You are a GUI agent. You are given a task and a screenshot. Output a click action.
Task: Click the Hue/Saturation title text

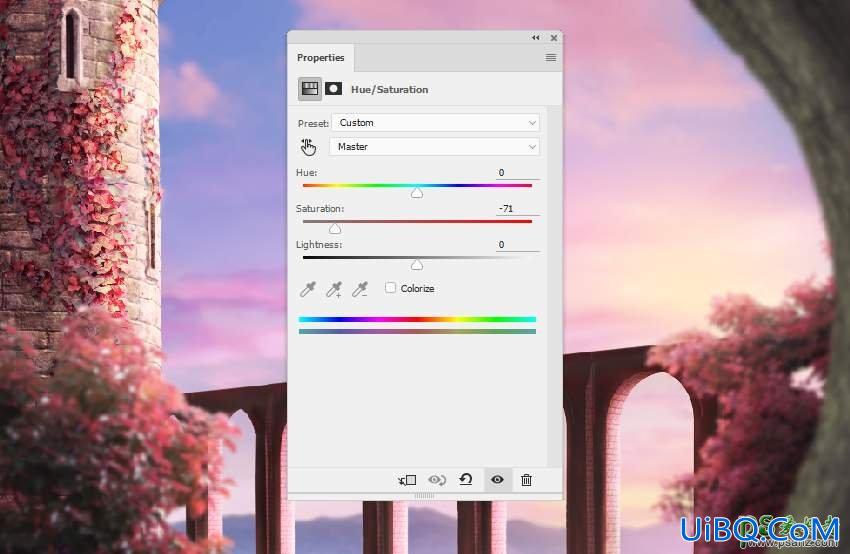[389, 89]
